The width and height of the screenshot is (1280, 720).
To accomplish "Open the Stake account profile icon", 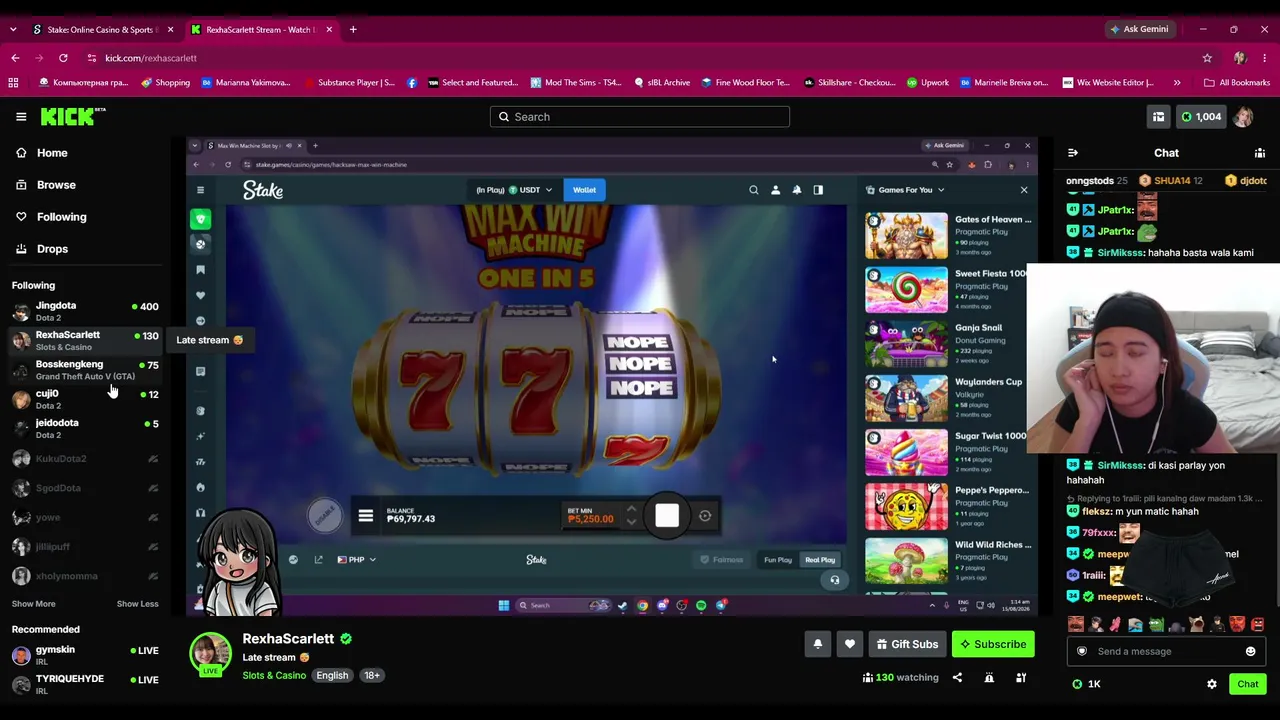I will point(775,190).
